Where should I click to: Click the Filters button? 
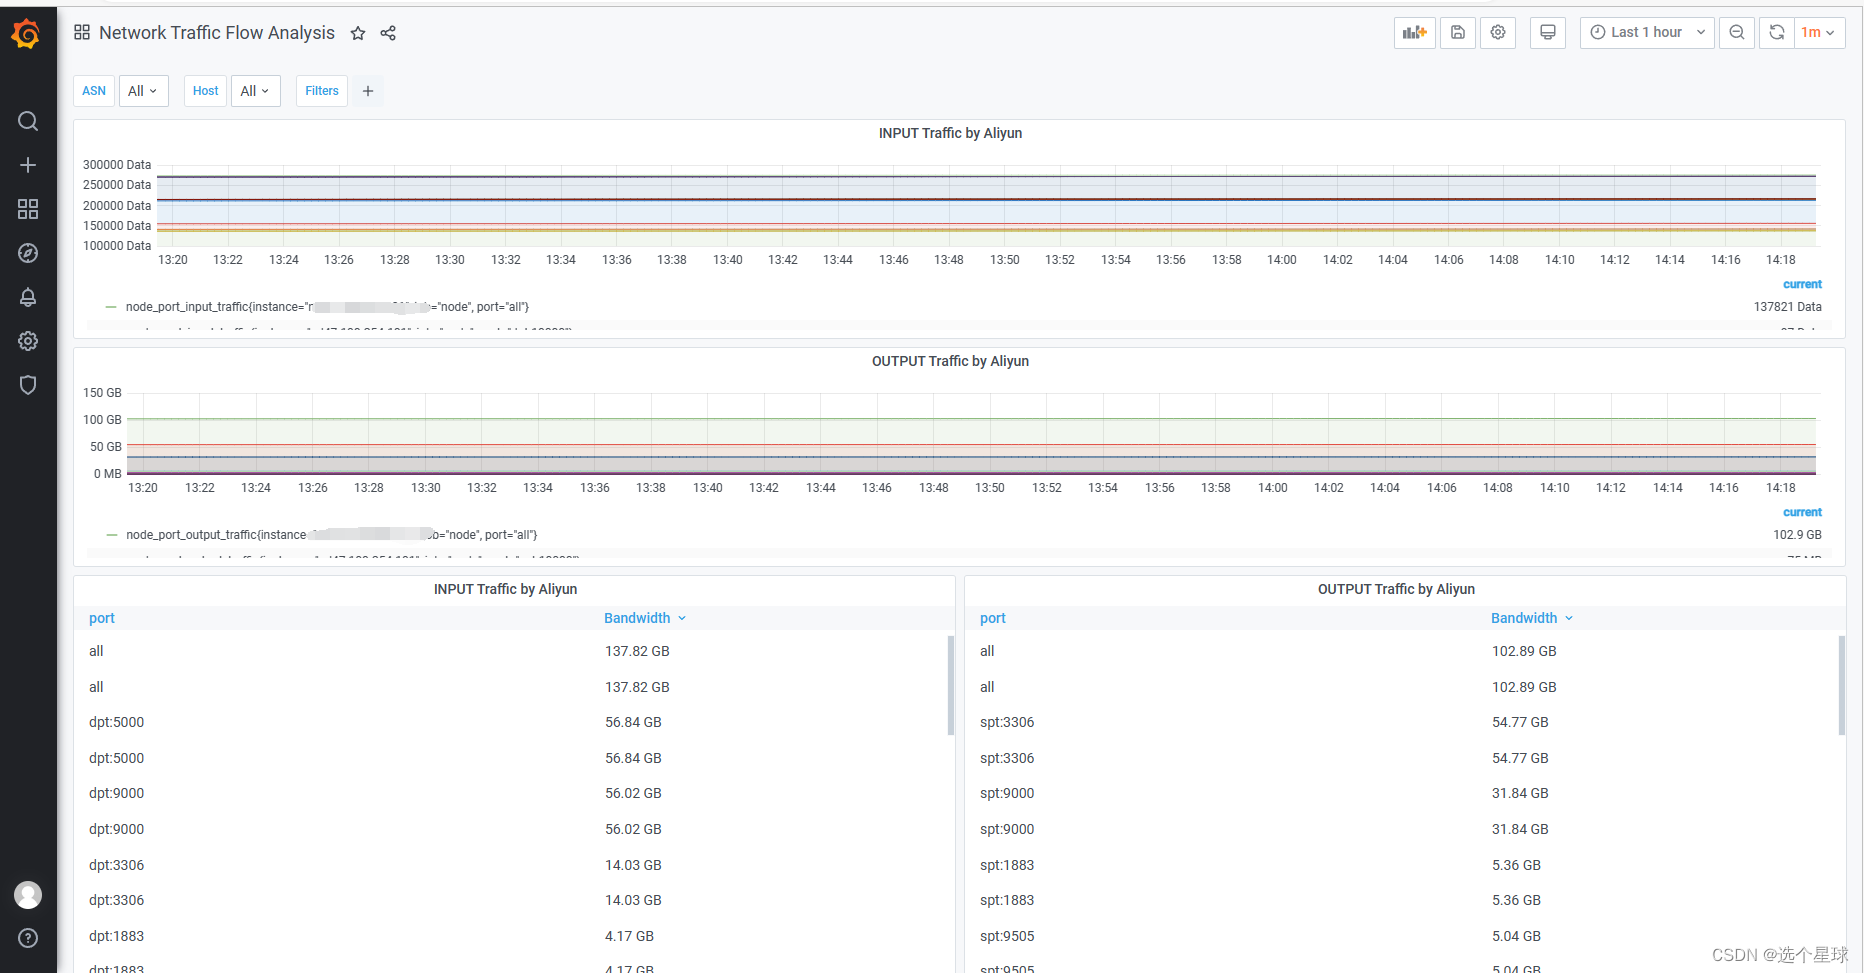[x=321, y=91]
